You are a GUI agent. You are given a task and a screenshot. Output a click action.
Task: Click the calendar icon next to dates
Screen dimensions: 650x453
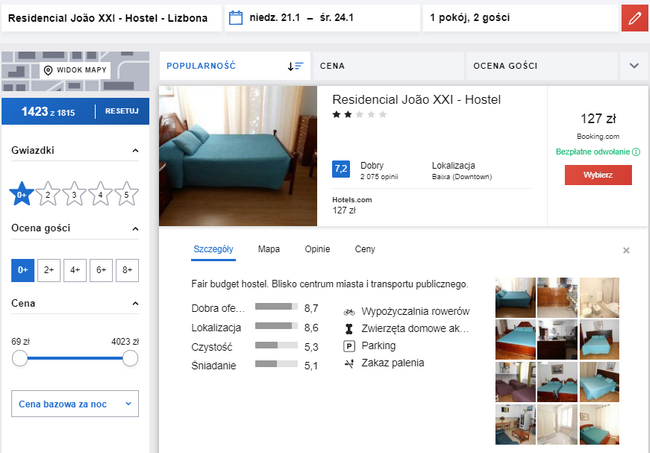(236, 18)
